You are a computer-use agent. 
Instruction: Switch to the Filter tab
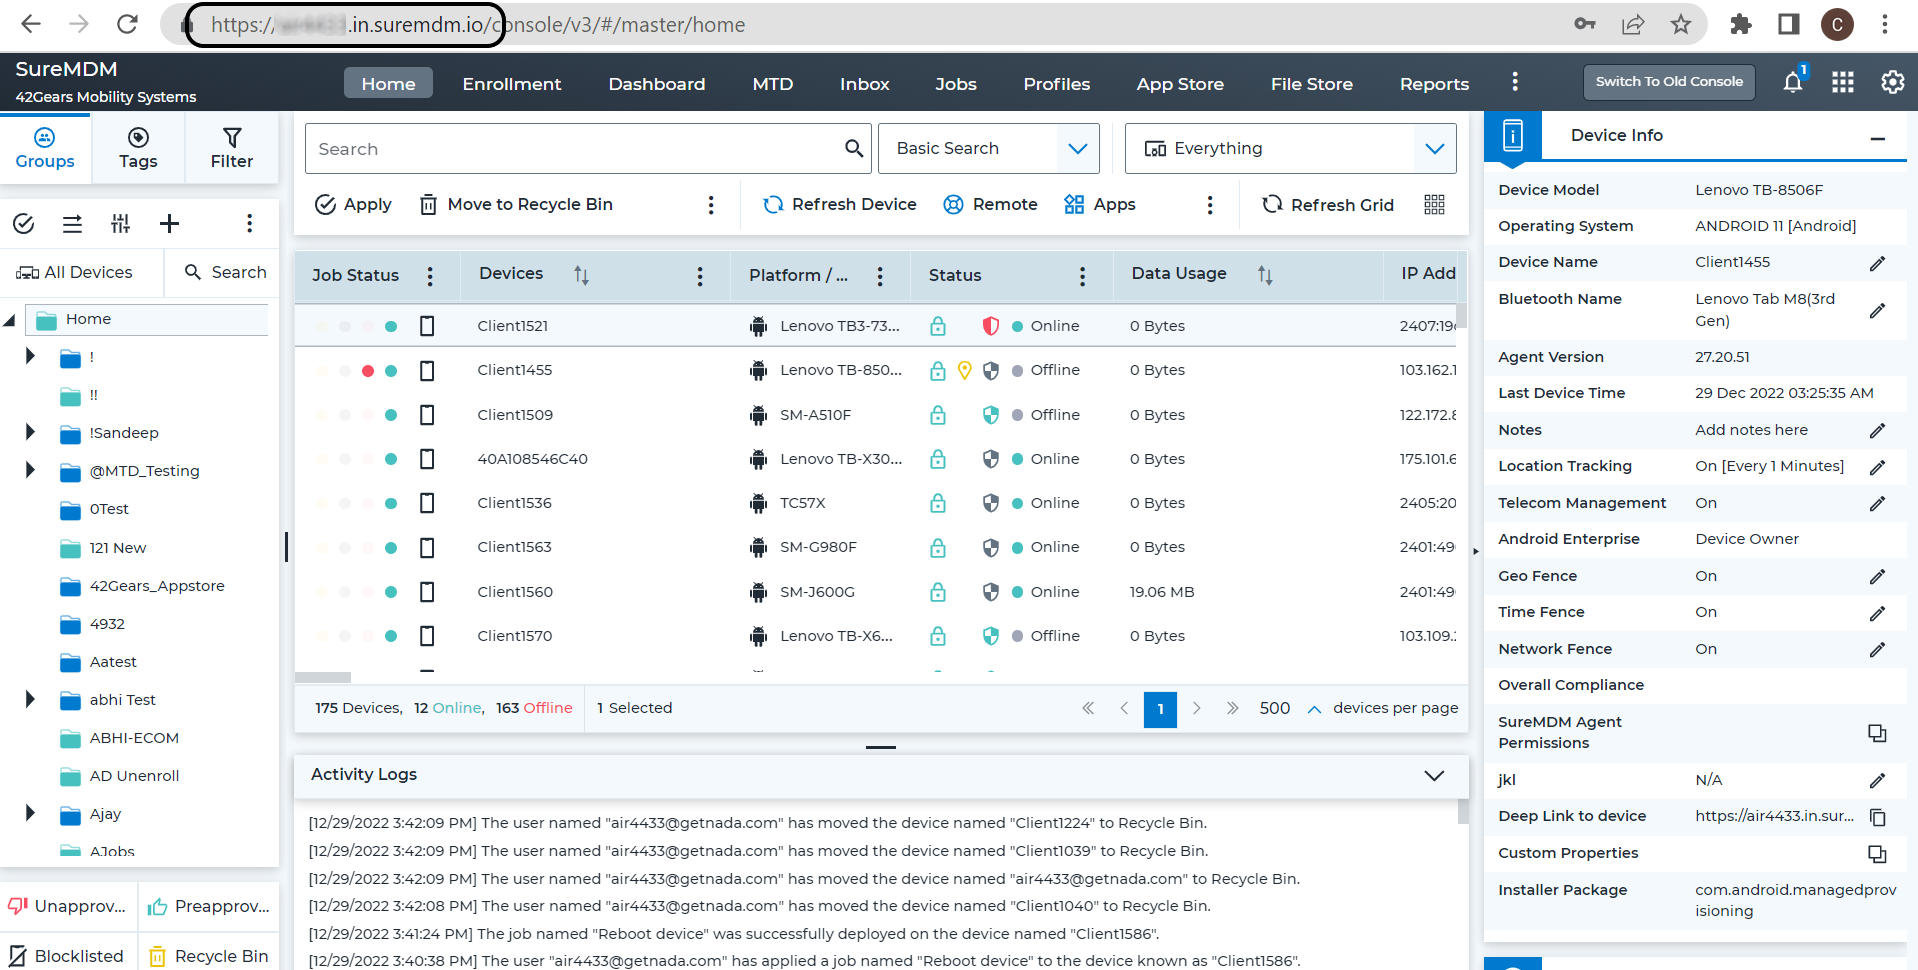[232, 148]
